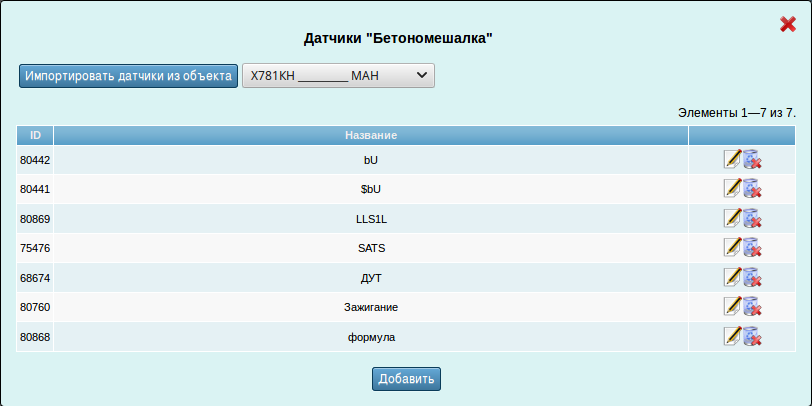Delete the формула sensor
The height and width of the screenshot is (406, 812).
point(752,336)
